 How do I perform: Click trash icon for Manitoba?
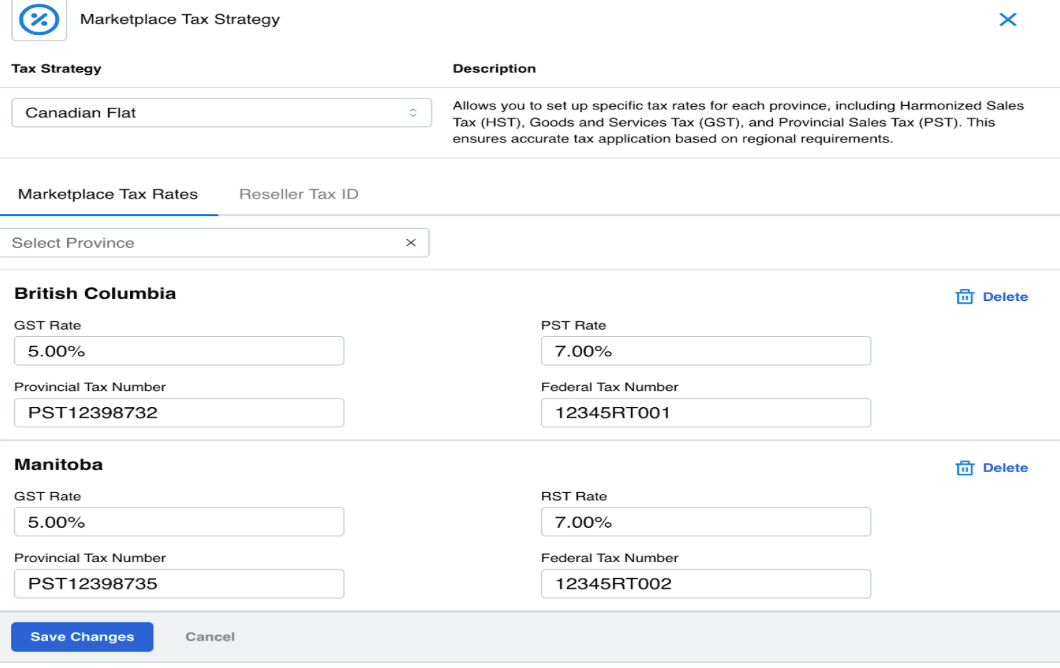(965, 468)
